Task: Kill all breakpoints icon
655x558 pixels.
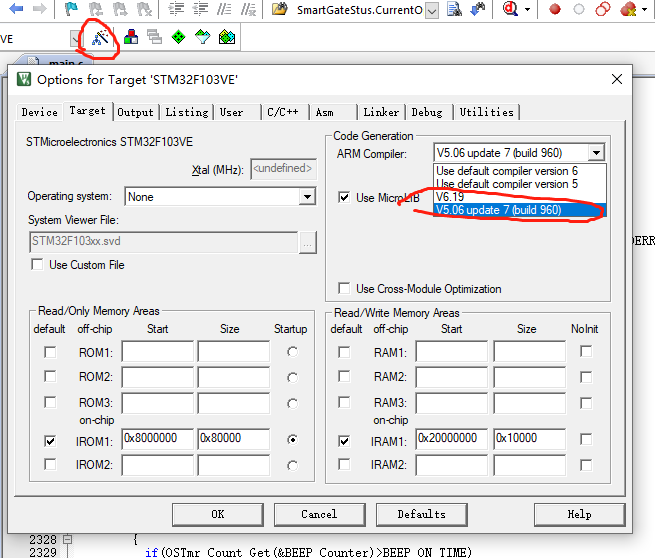Action: click(x=628, y=9)
